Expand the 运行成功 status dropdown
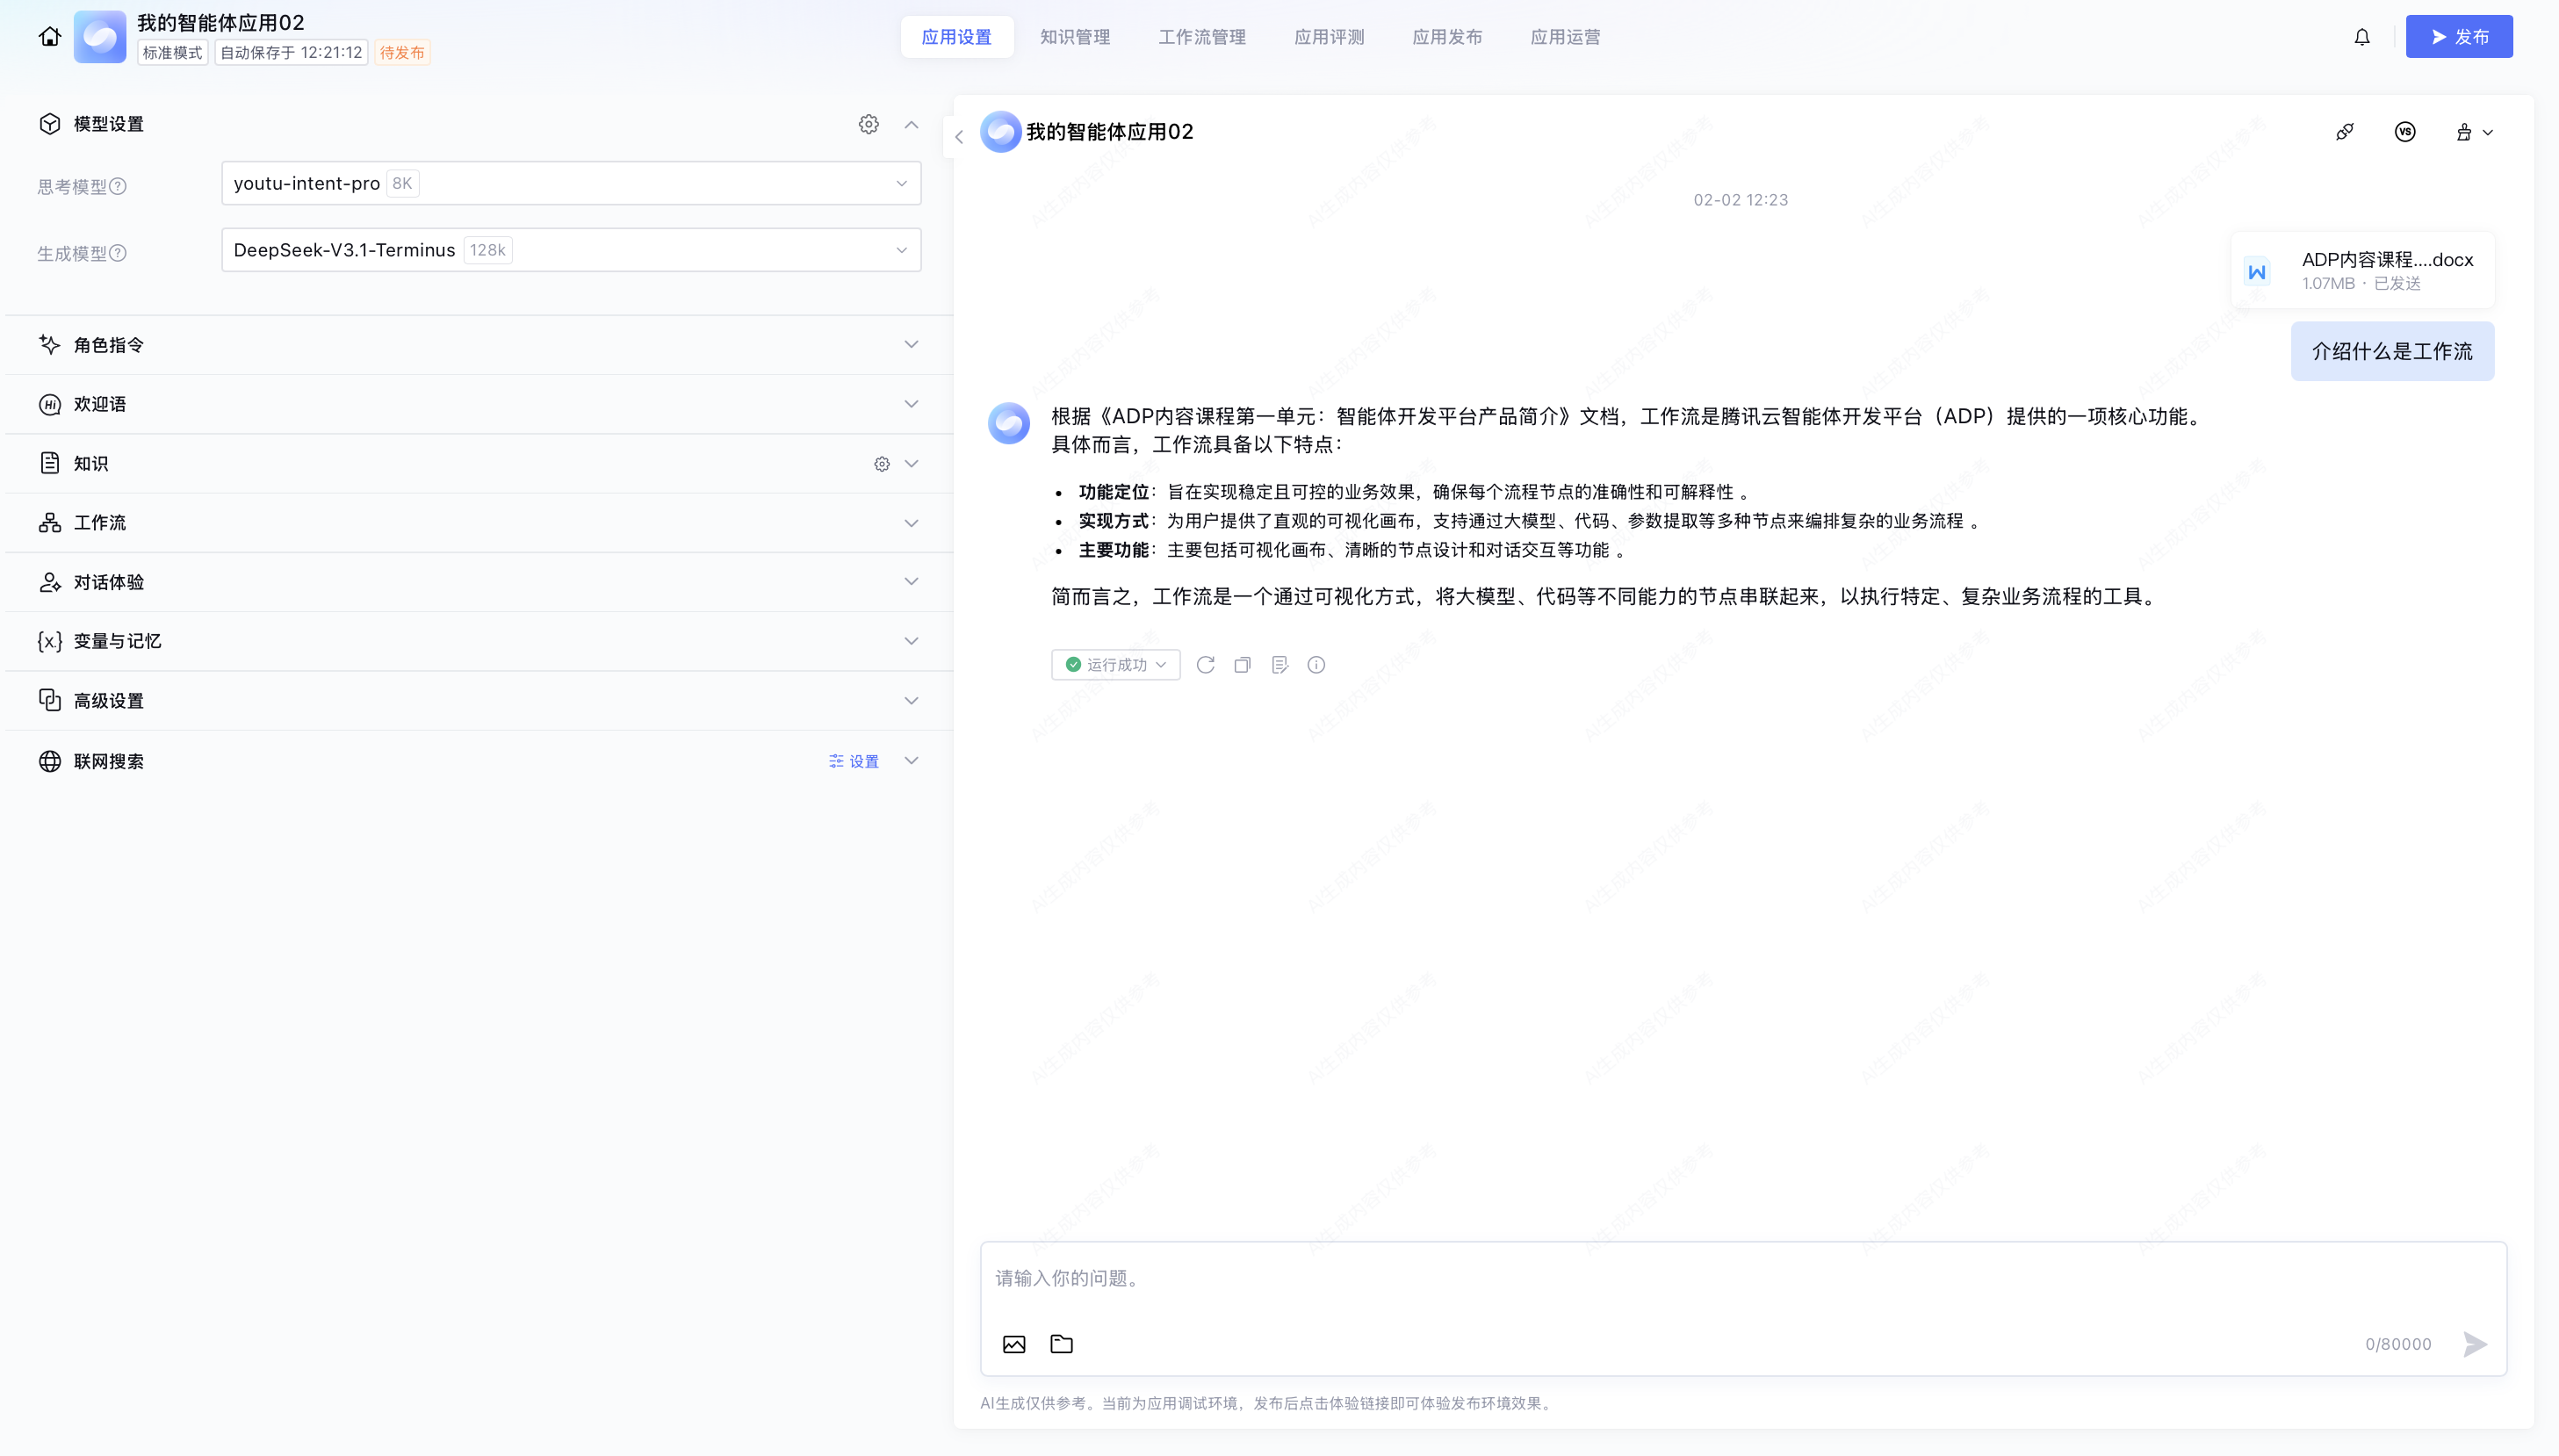The width and height of the screenshot is (2559, 1456). click(x=1115, y=665)
